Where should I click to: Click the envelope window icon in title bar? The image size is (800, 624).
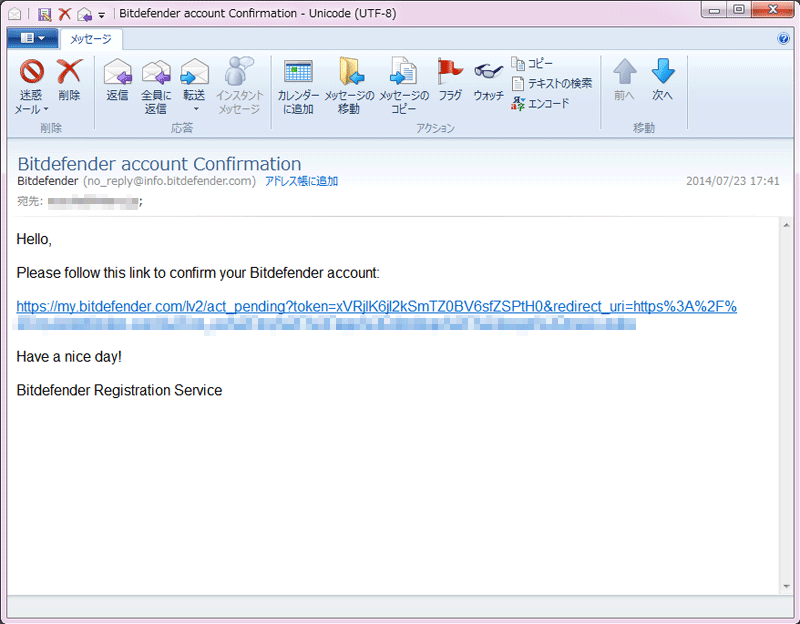[x=14, y=14]
